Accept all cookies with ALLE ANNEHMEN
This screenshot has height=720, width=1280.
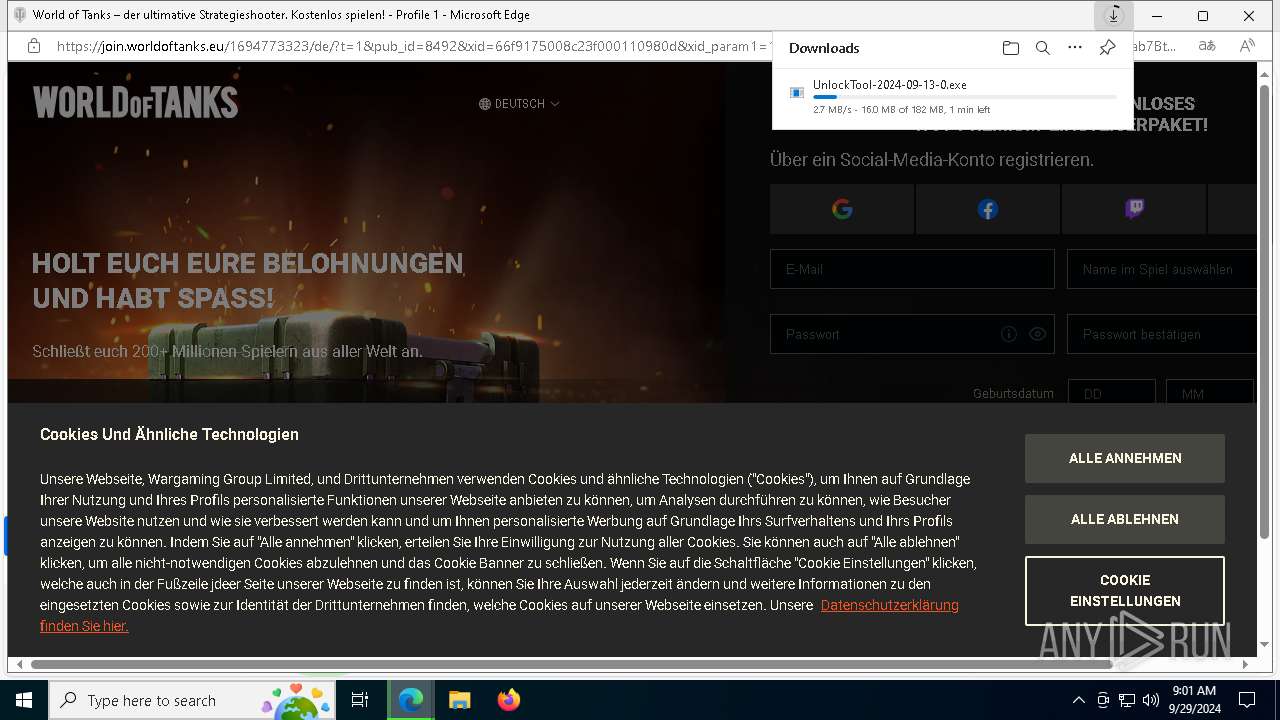(x=1125, y=458)
